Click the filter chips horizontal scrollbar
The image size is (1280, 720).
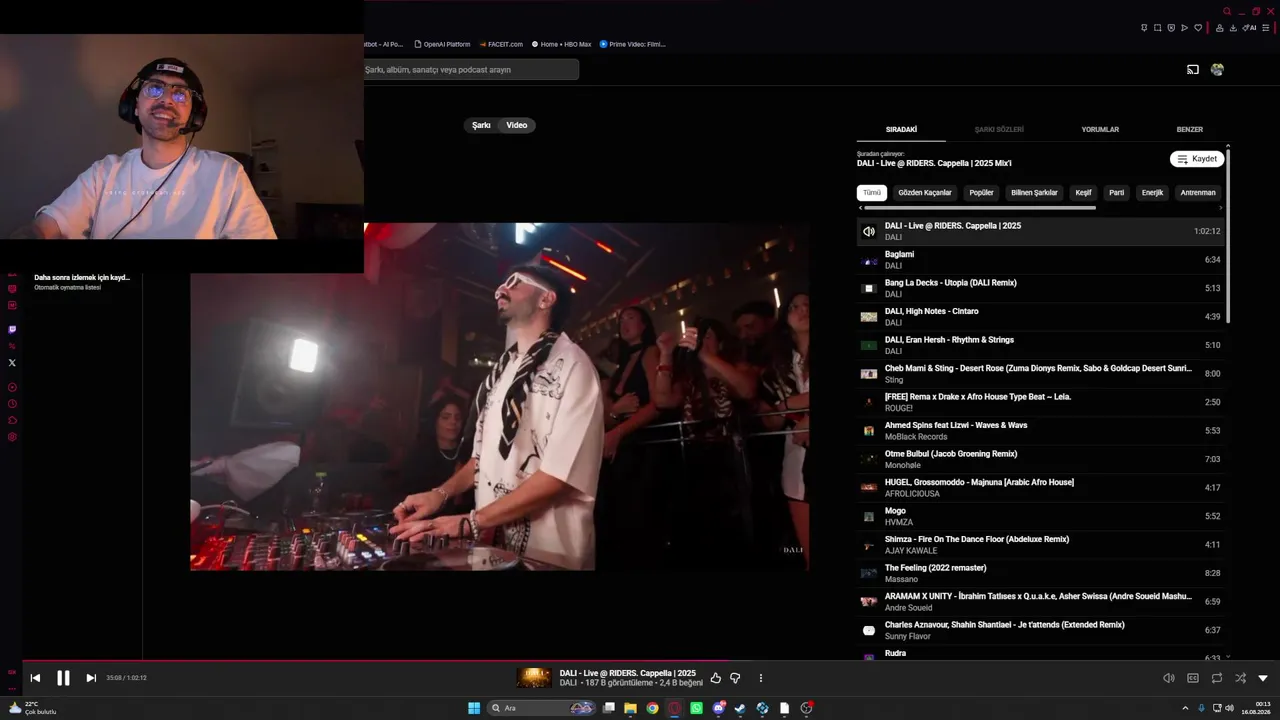979,208
